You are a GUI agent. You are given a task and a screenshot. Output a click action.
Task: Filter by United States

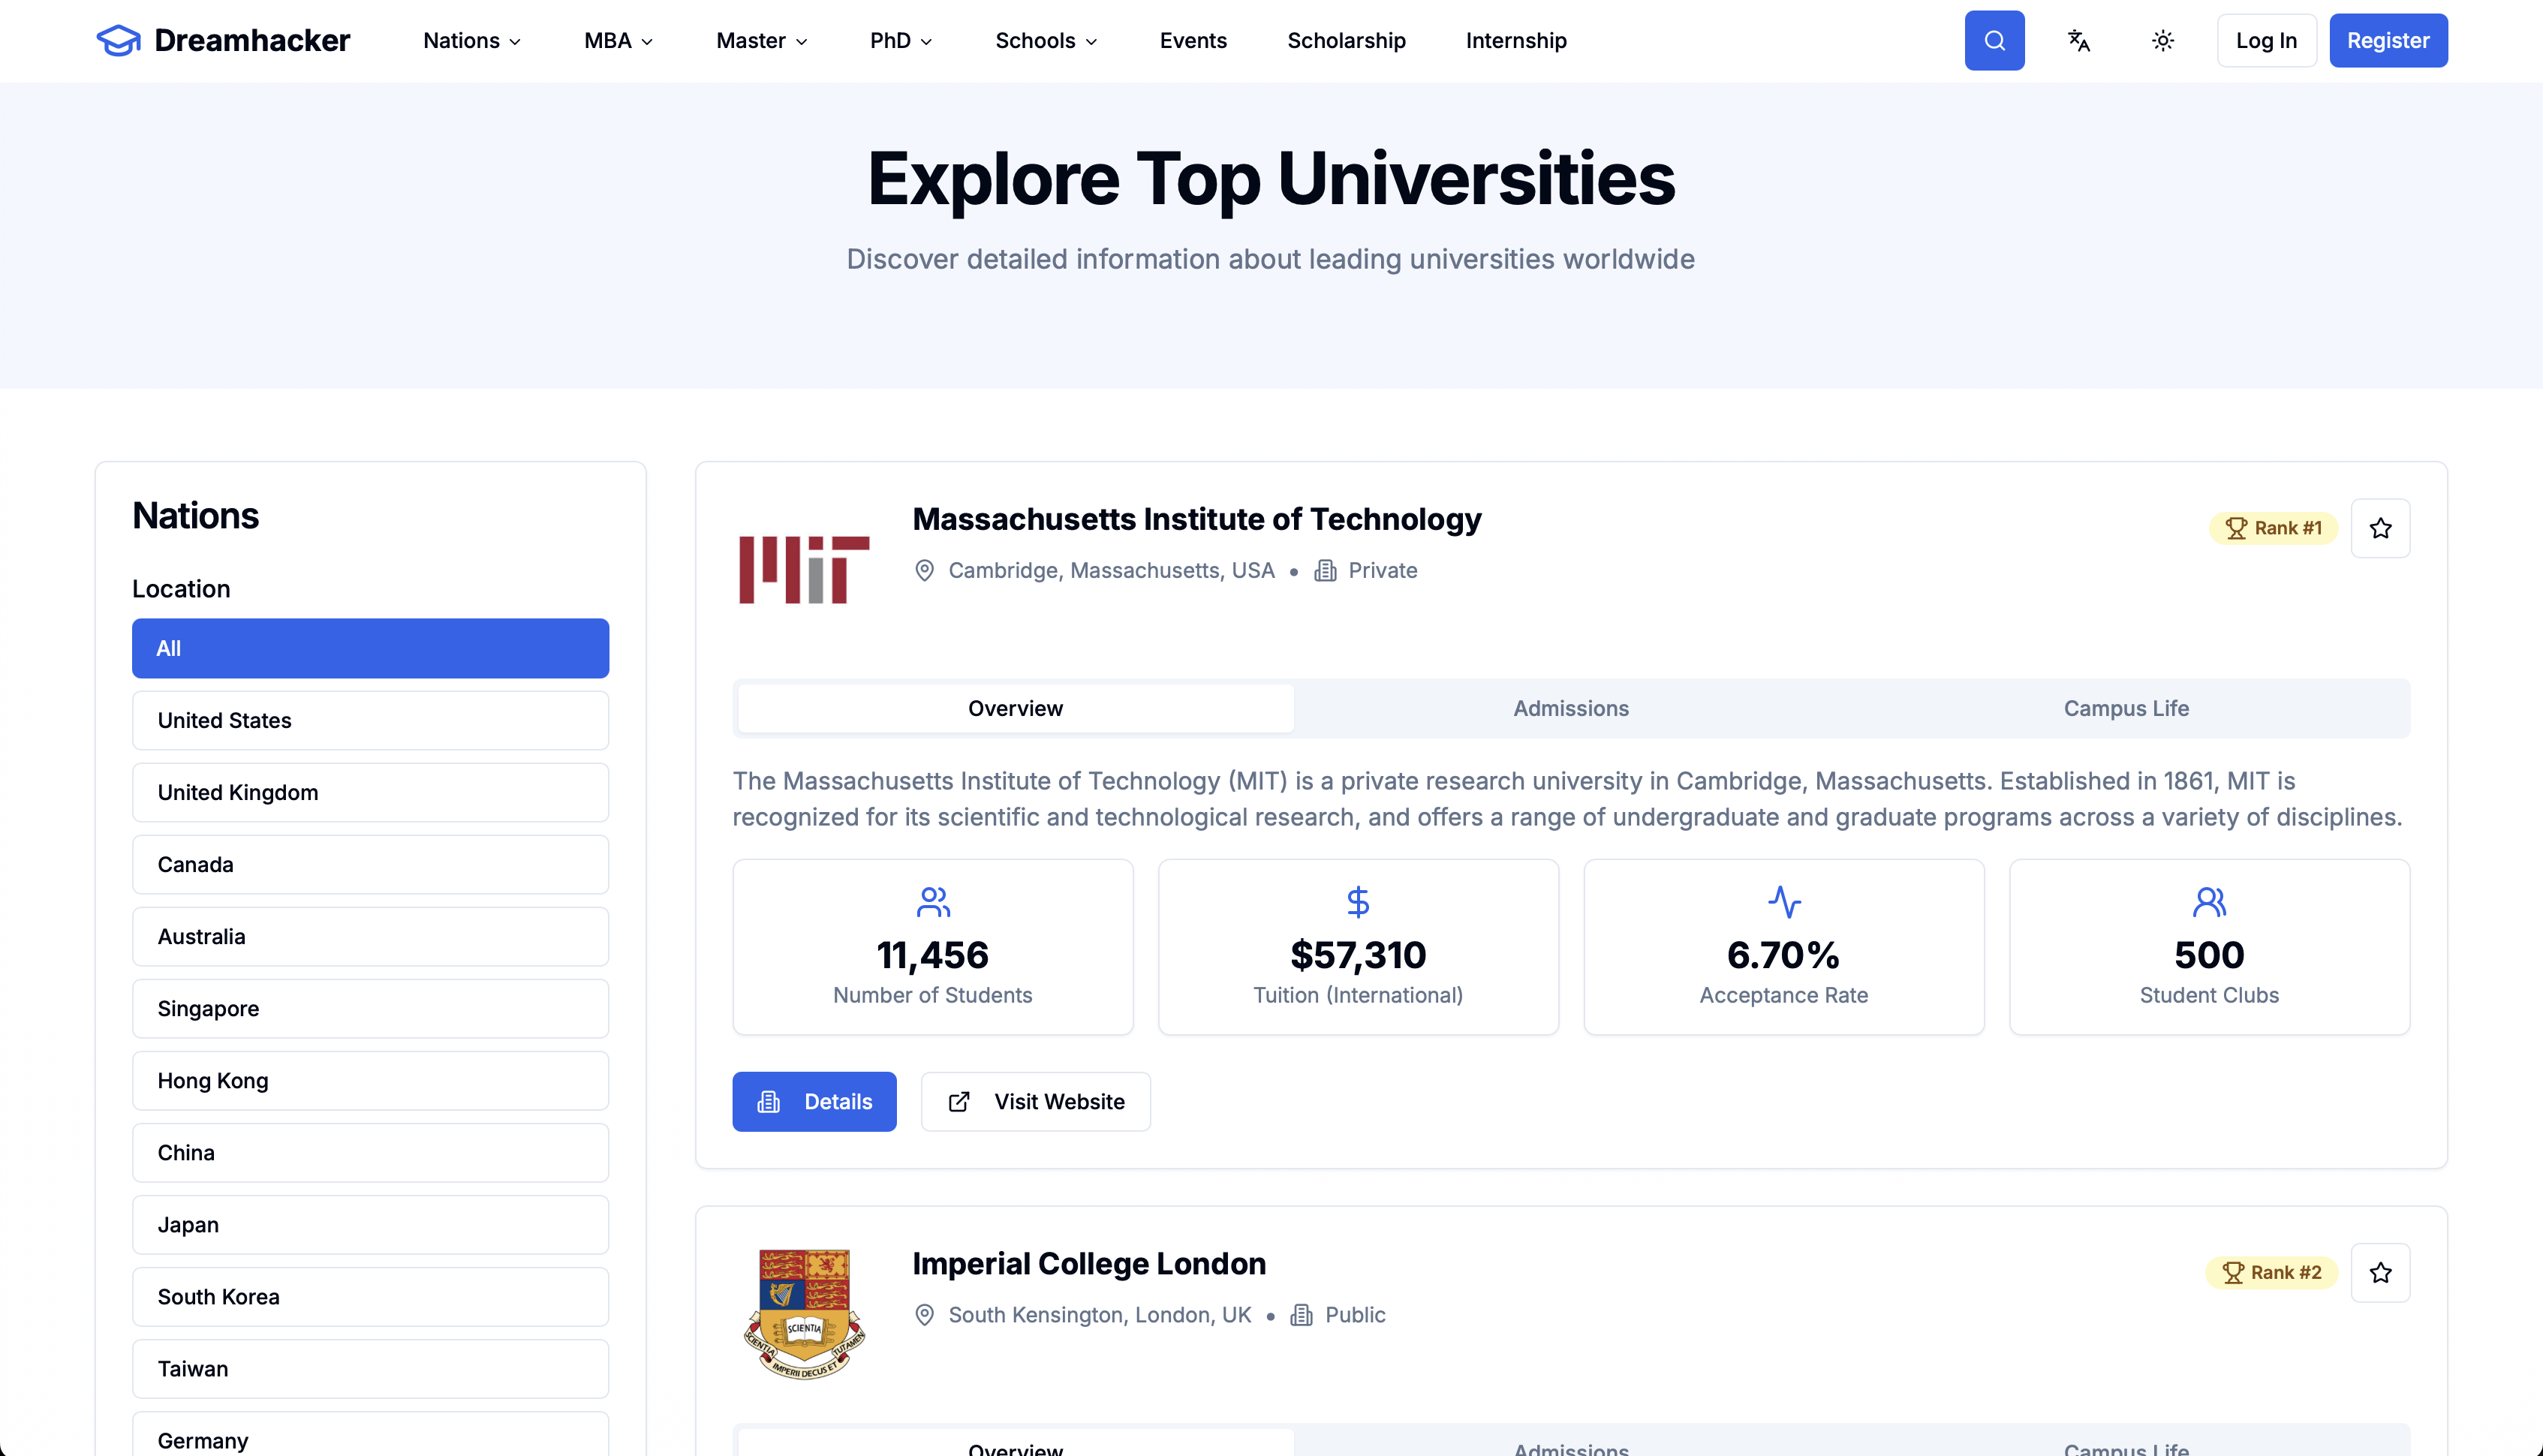pos(370,720)
